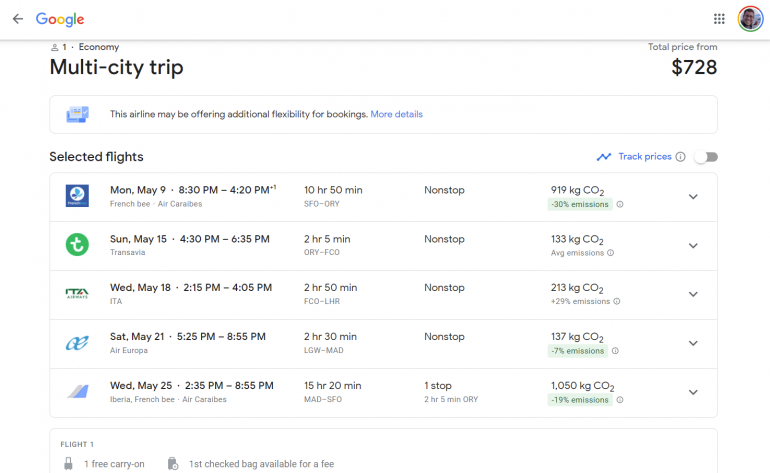The height and width of the screenshot is (473, 770).
Task: Click info icon beside -30% emissions
Action: 620,204
